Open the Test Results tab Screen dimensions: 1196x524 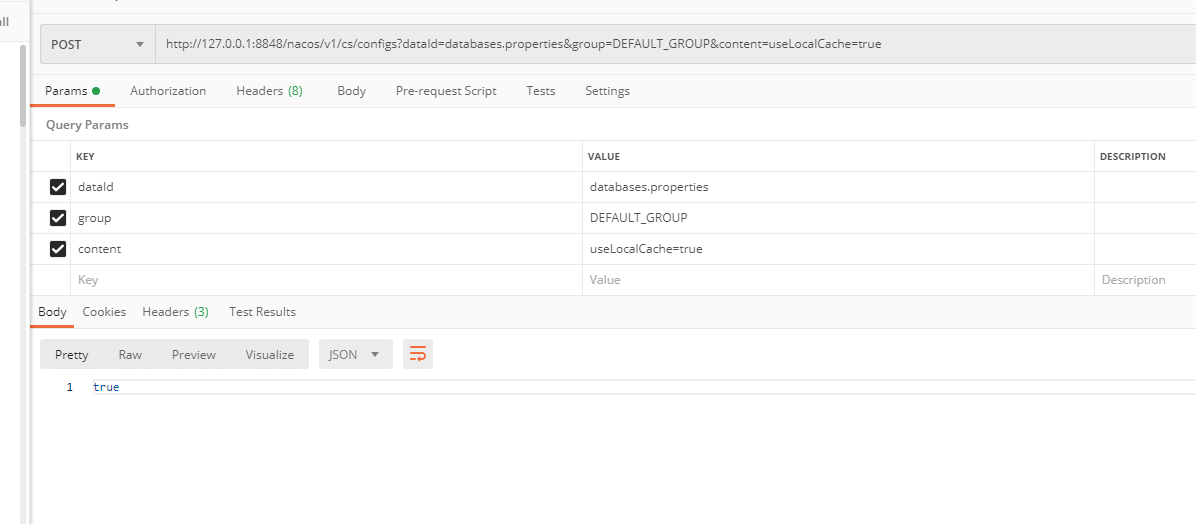coord(262,312)
